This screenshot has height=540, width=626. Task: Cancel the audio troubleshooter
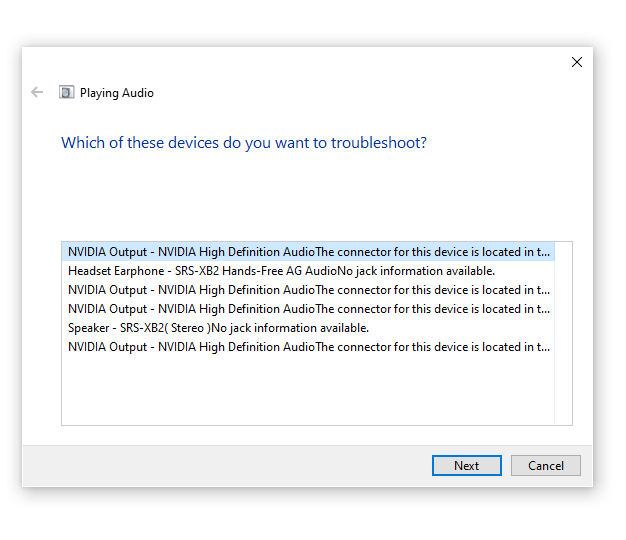(x=545, y=465)
